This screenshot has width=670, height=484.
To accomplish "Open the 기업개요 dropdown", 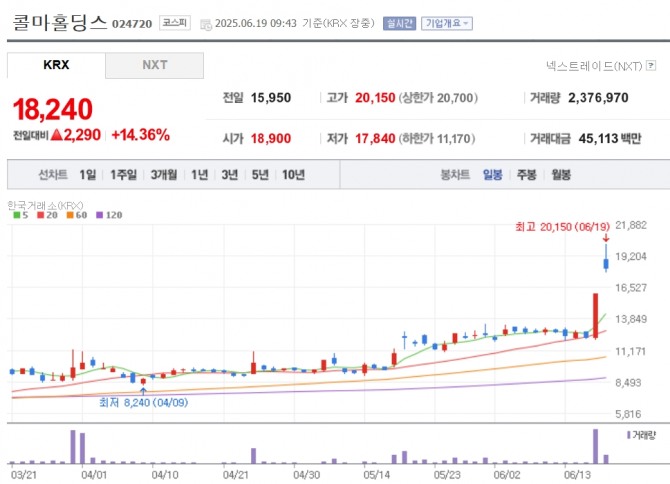I will click(447, 23).
